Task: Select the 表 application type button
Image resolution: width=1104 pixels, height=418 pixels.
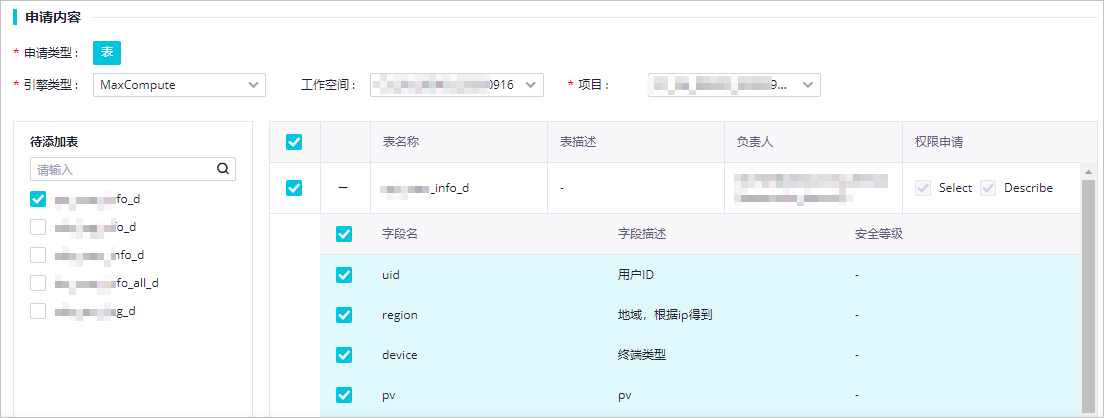Action: (x=107, y=53)
